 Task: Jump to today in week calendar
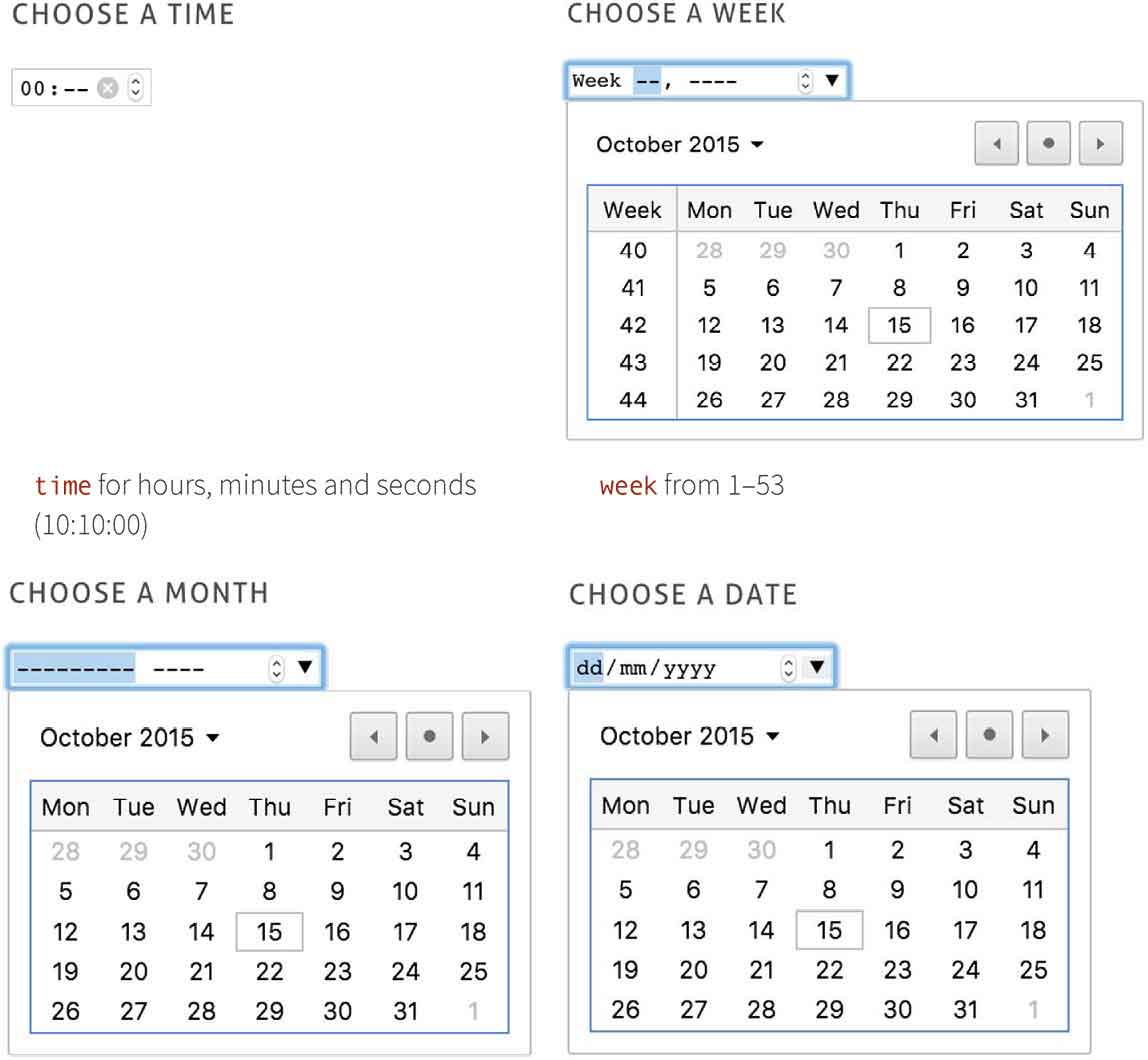(x=1048, y=144)
